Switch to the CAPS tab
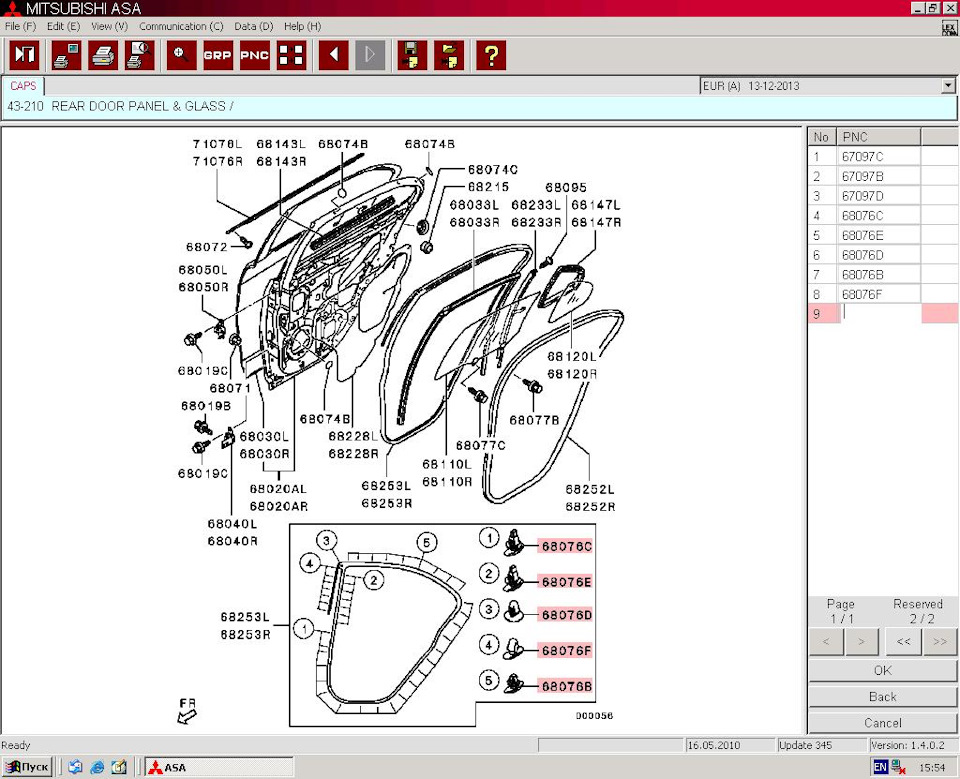 23,86
